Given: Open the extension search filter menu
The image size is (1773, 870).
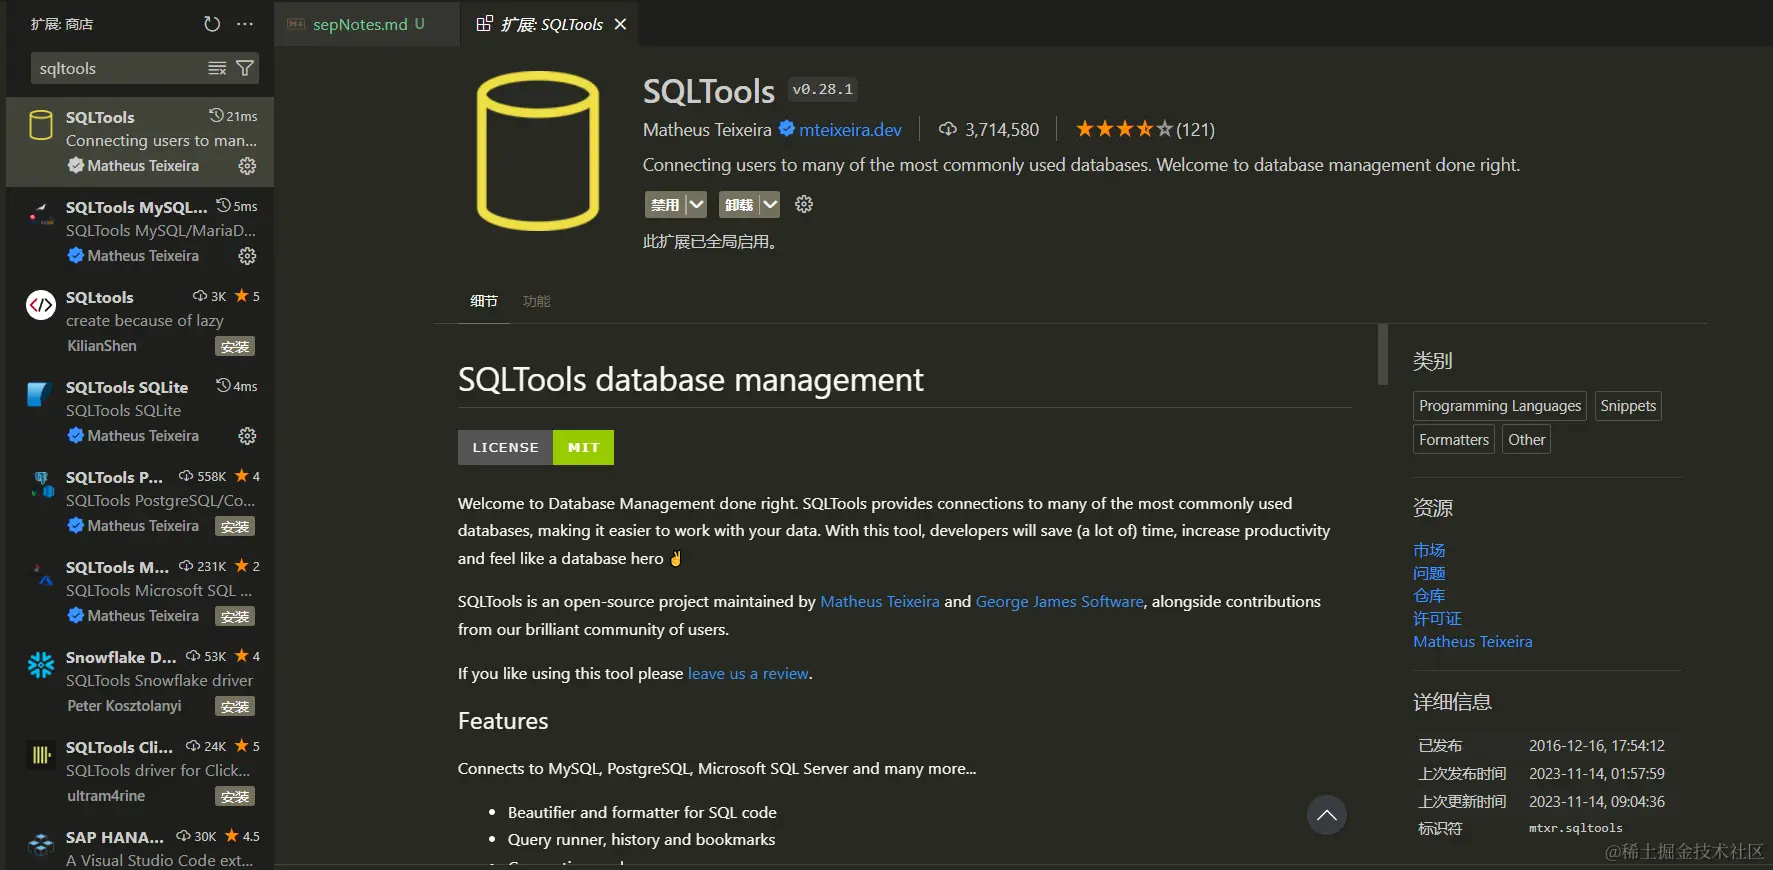Looking at the screenshot, I should 245,68.
